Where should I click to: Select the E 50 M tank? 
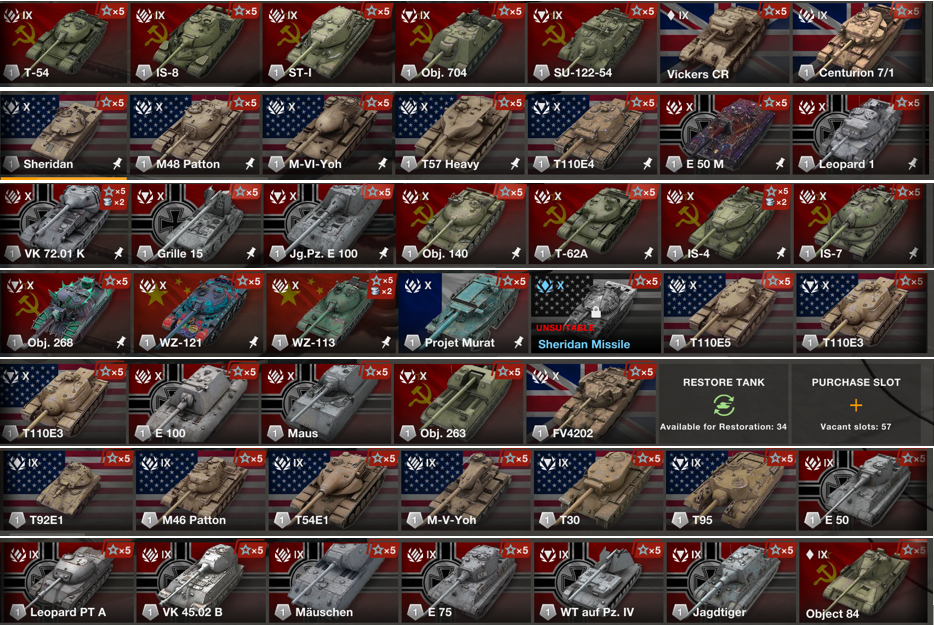pos(725,135)
